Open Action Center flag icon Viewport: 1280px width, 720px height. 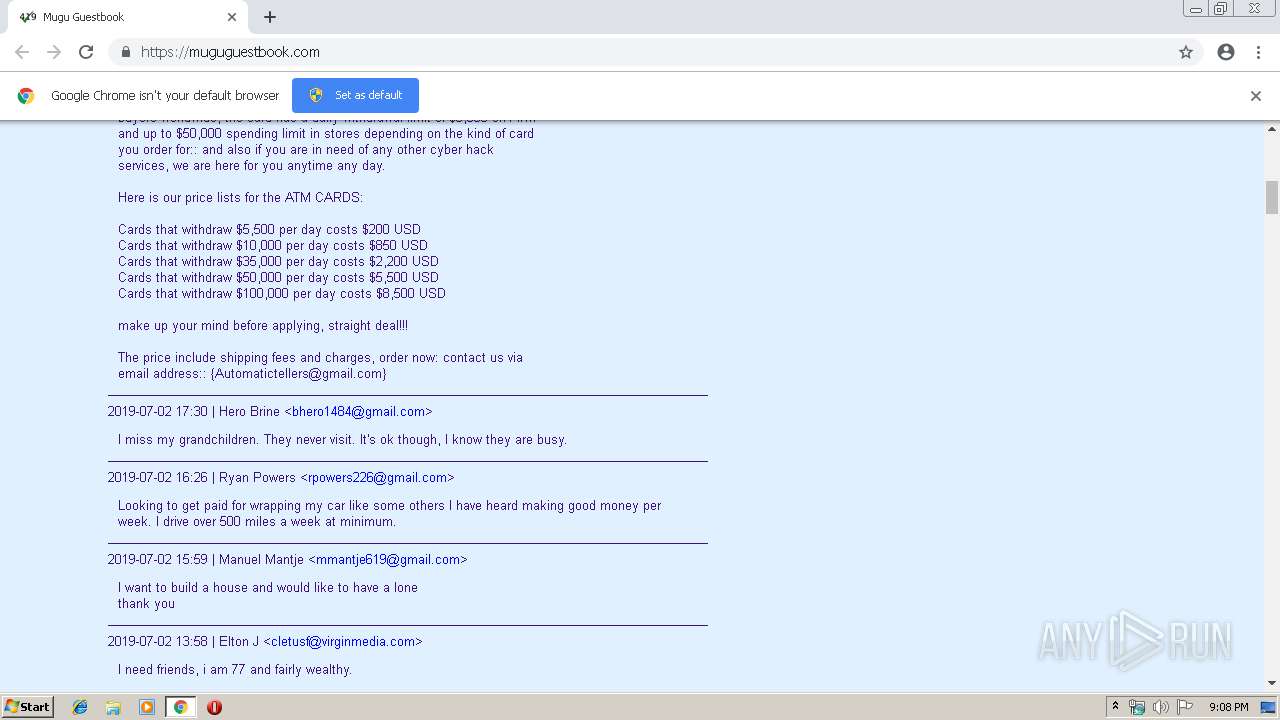pos(1185,707)
